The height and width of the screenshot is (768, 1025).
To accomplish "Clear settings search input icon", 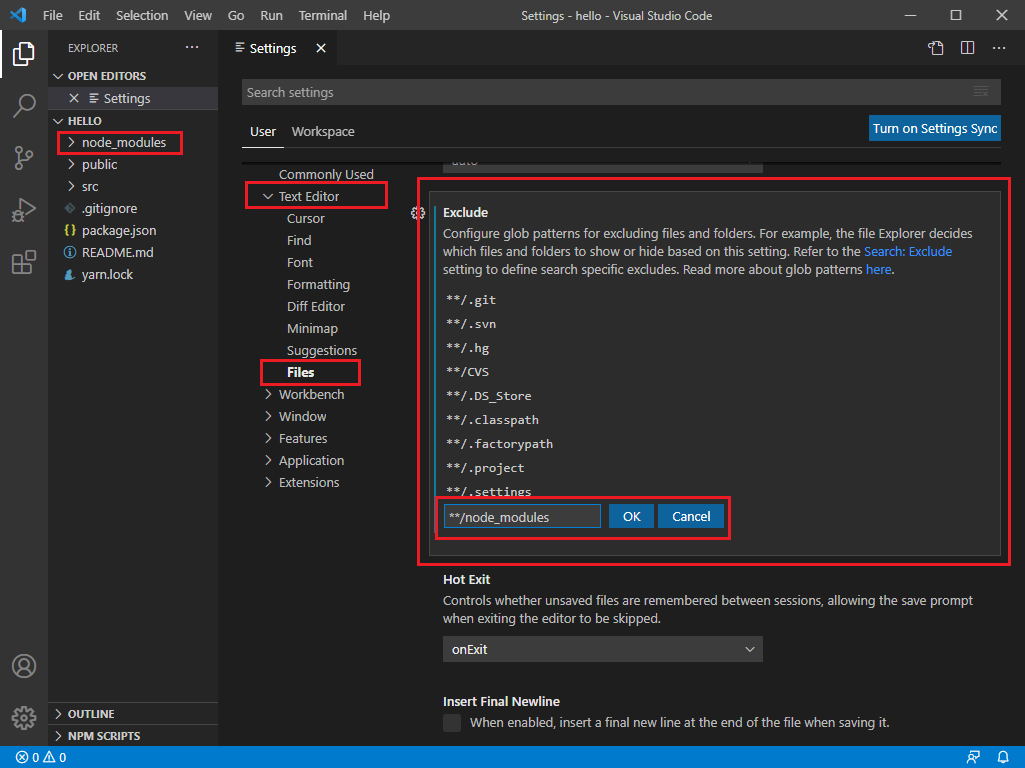I will pyautogui.click(x=981, y=92).
